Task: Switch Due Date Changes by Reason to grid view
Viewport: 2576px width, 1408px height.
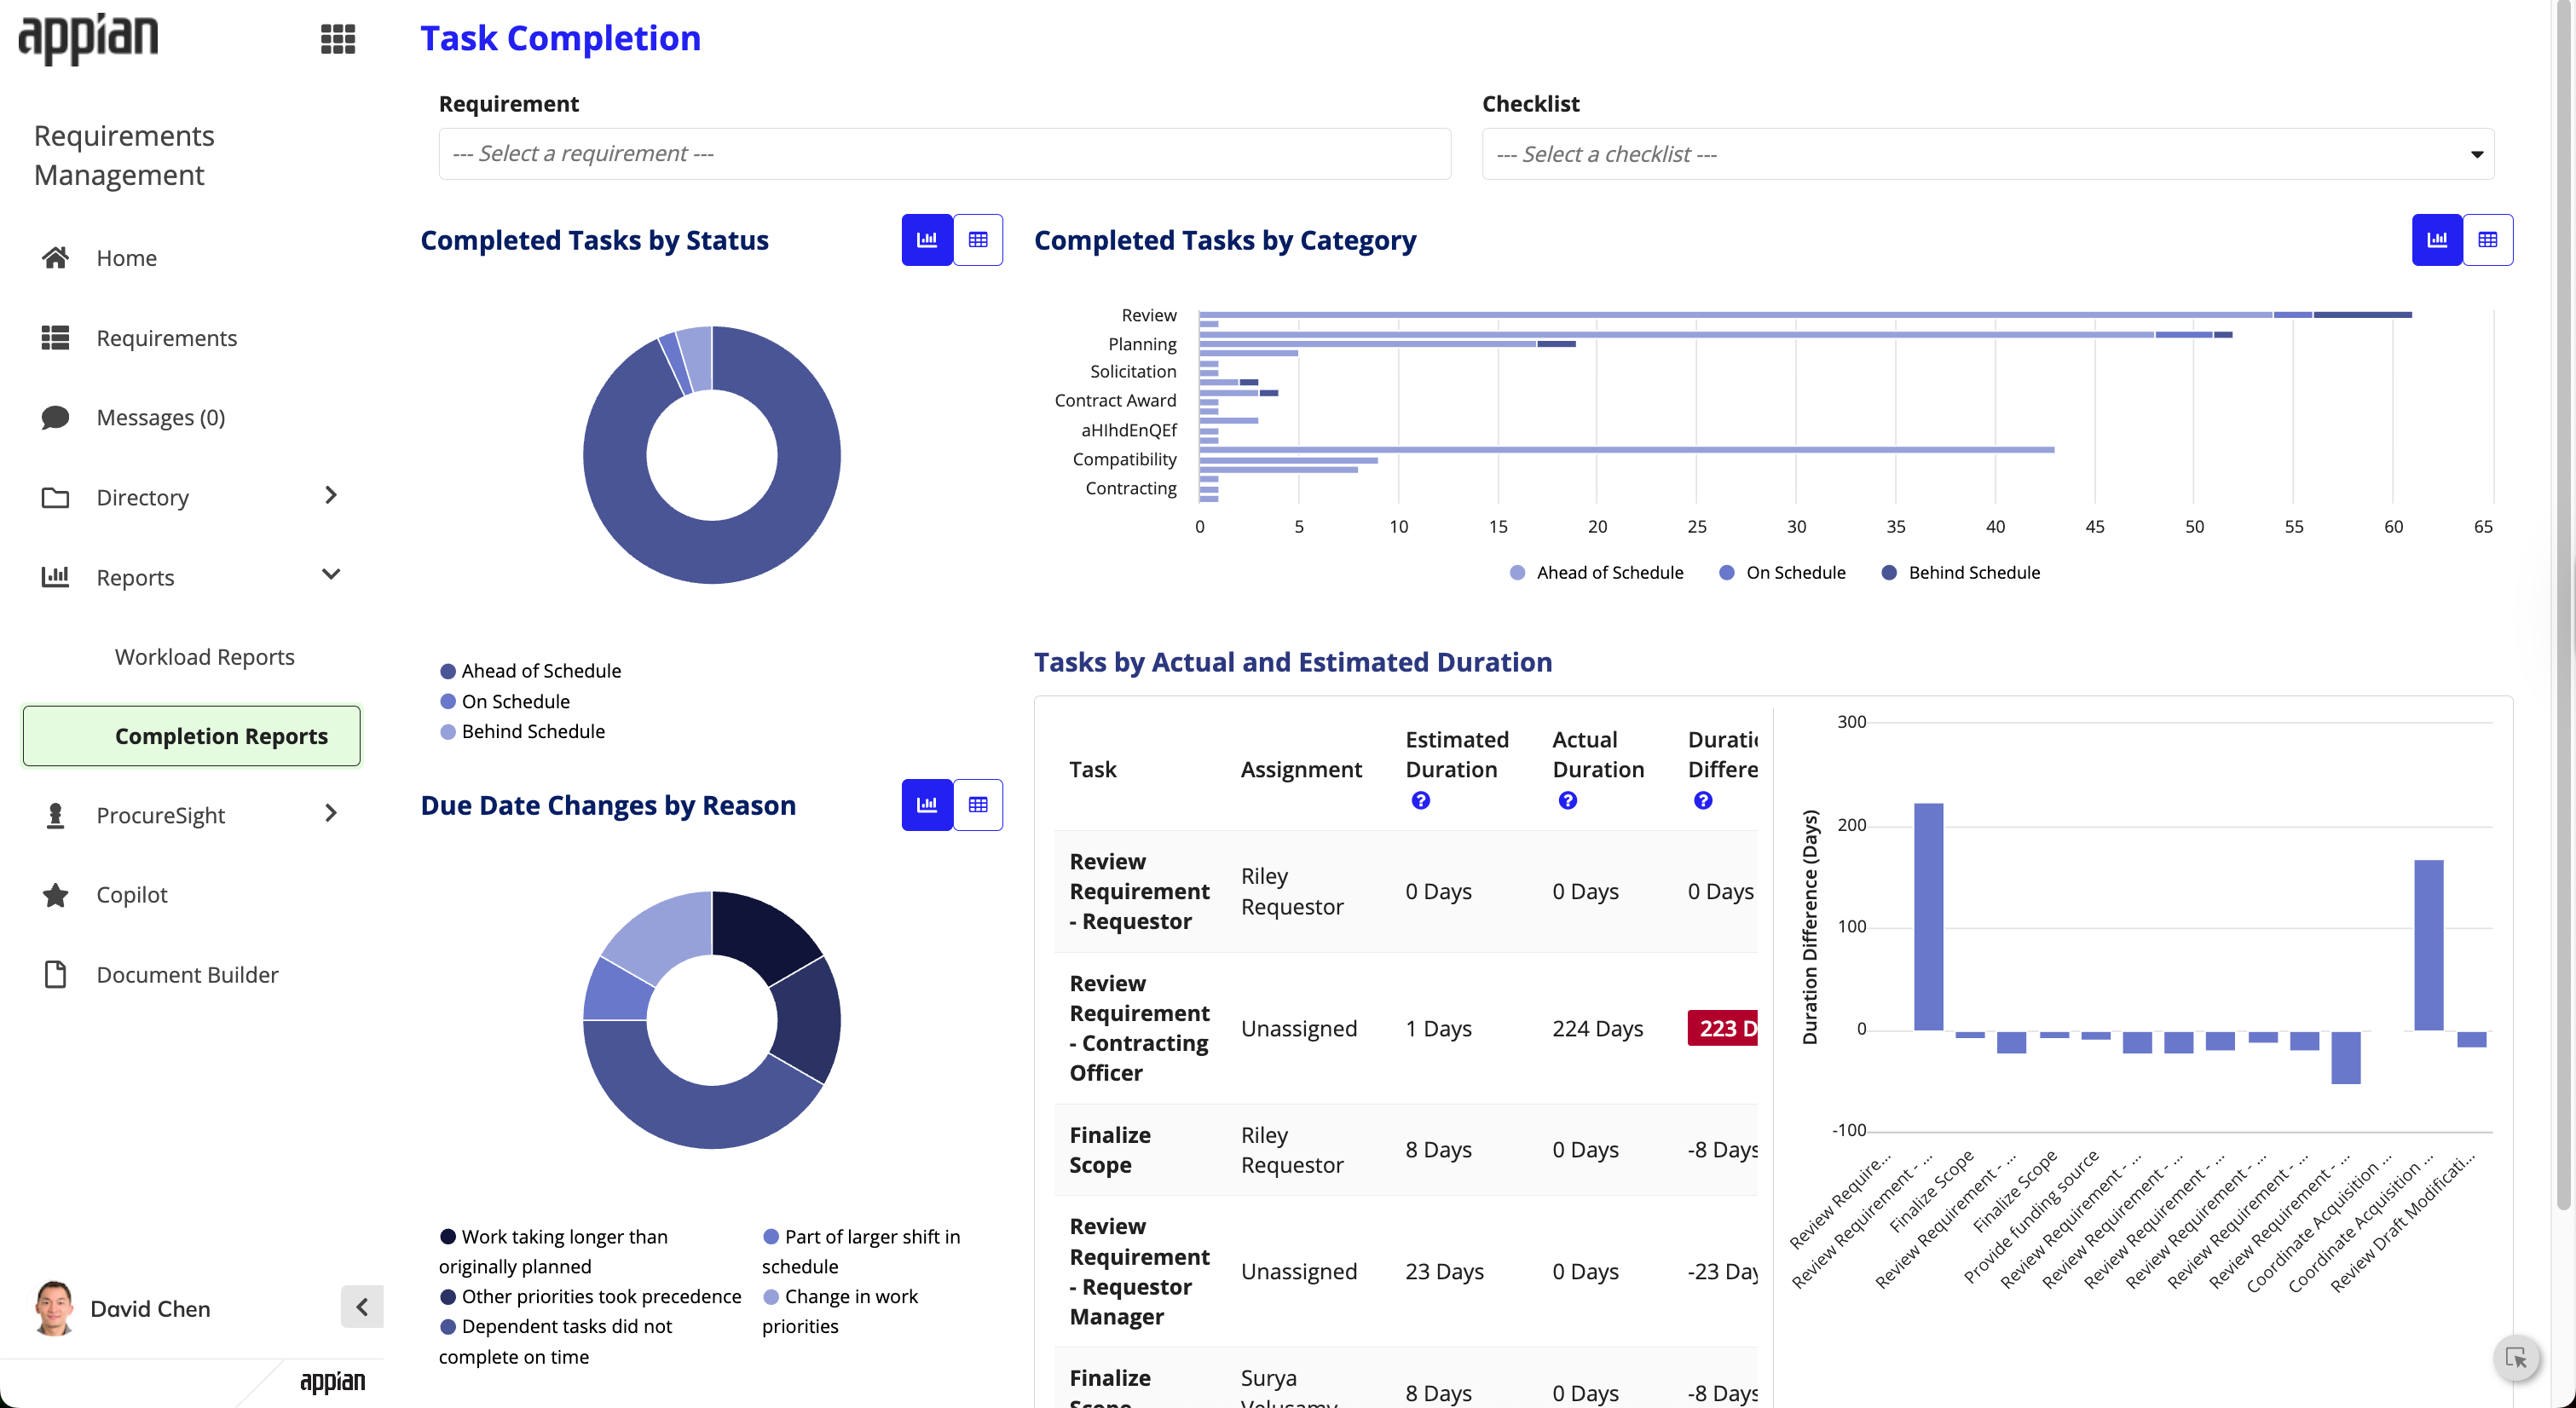Action: point(978,805)
